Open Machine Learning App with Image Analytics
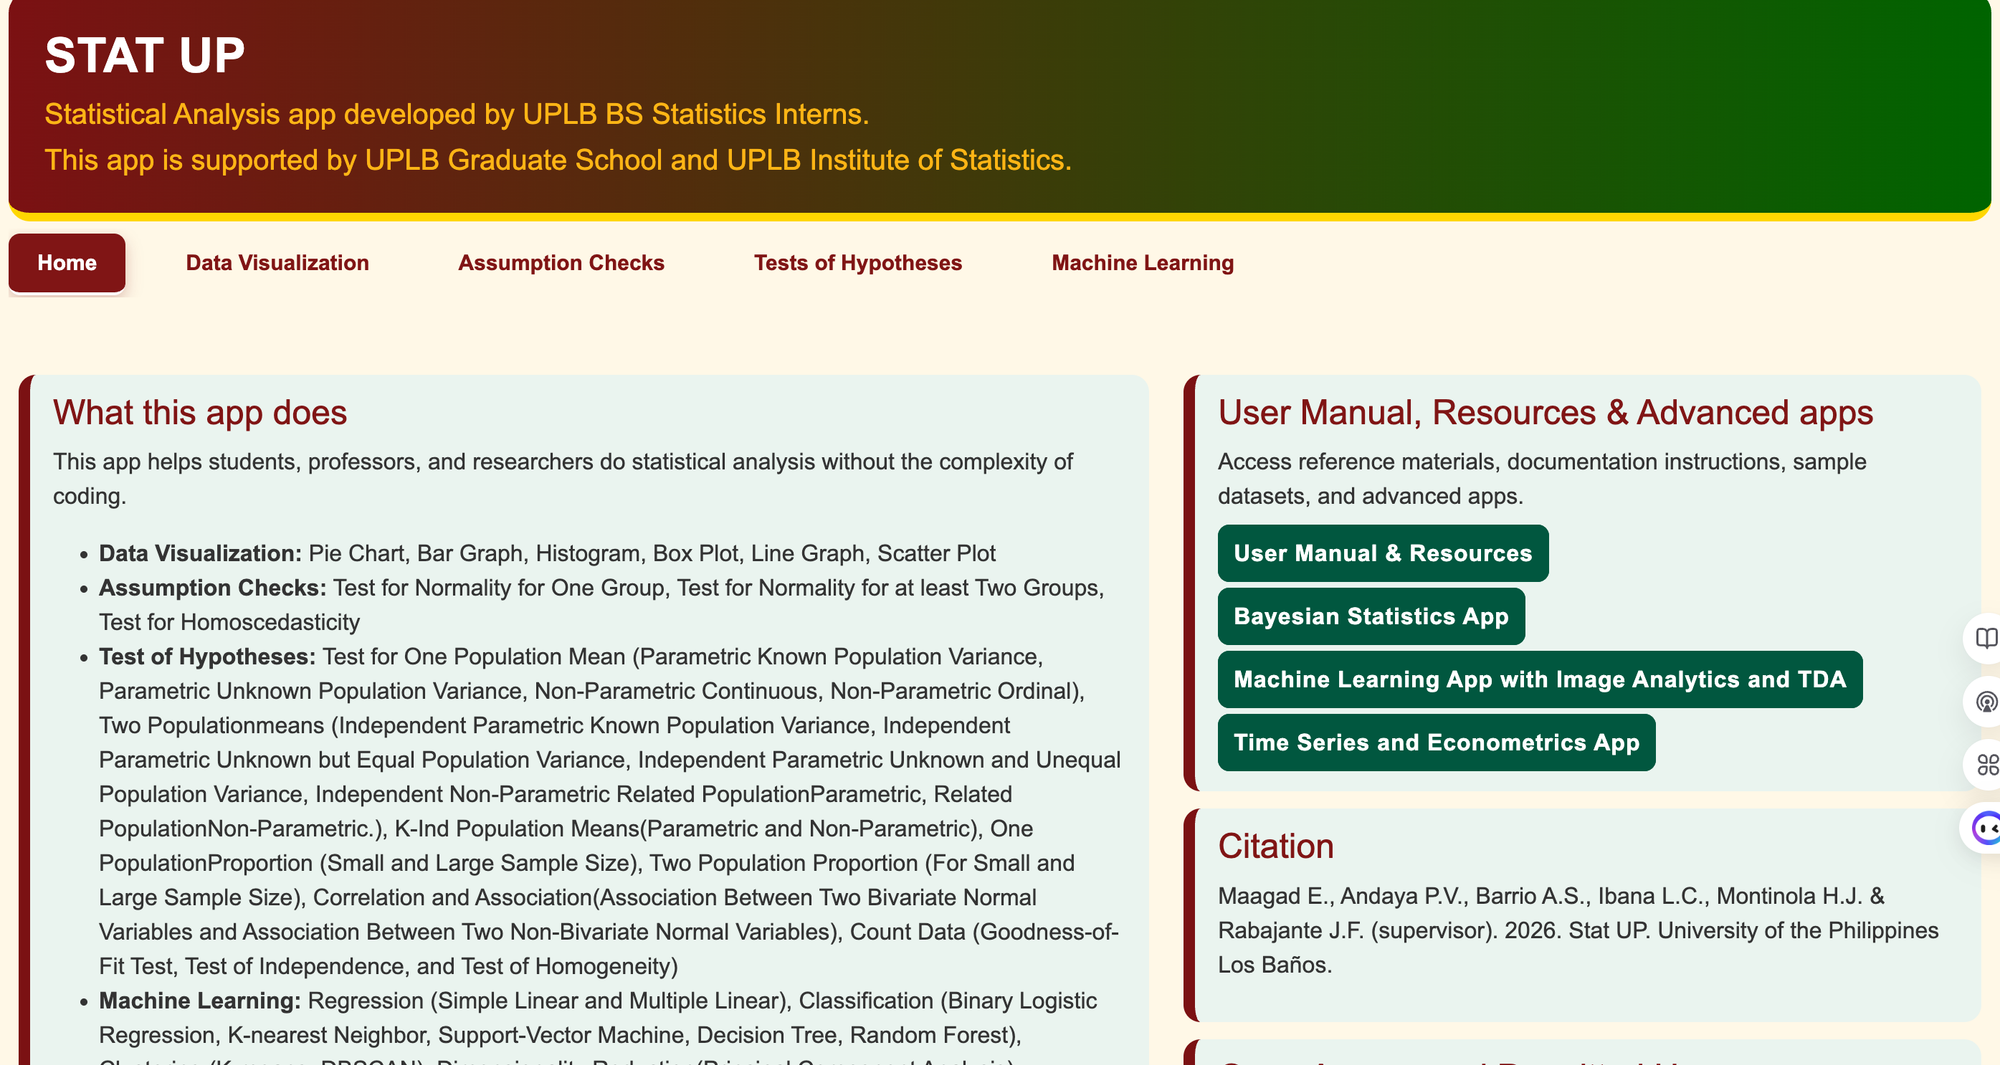The image size is (2000, 1065). [1540, 679]
